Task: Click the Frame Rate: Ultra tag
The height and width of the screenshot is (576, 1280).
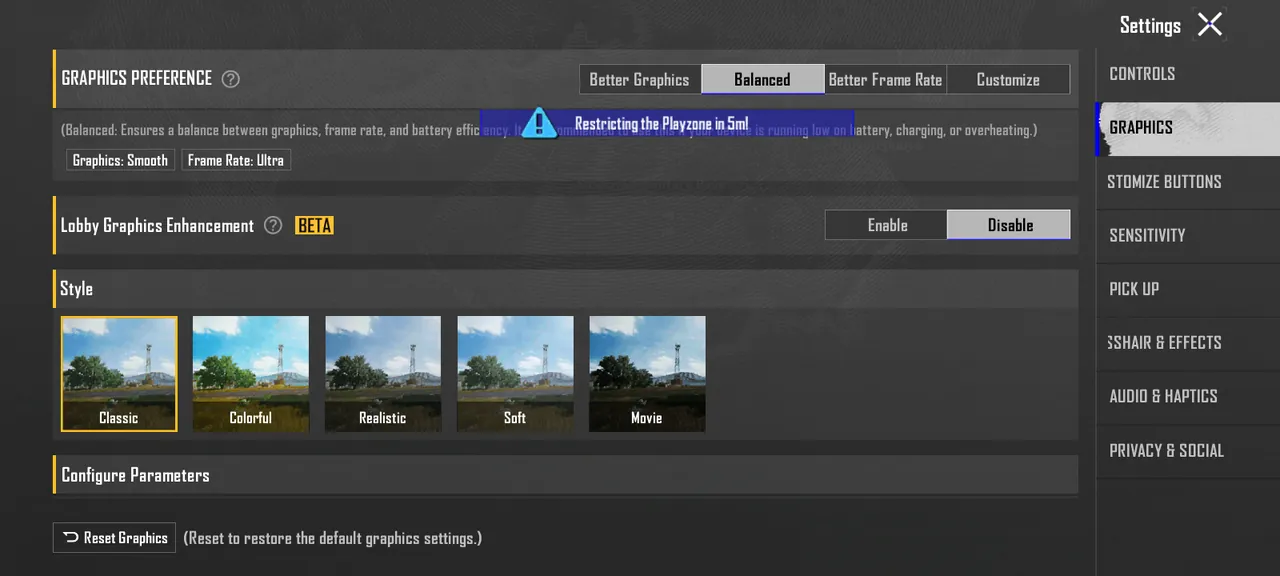Action: [x=236, y=160]
